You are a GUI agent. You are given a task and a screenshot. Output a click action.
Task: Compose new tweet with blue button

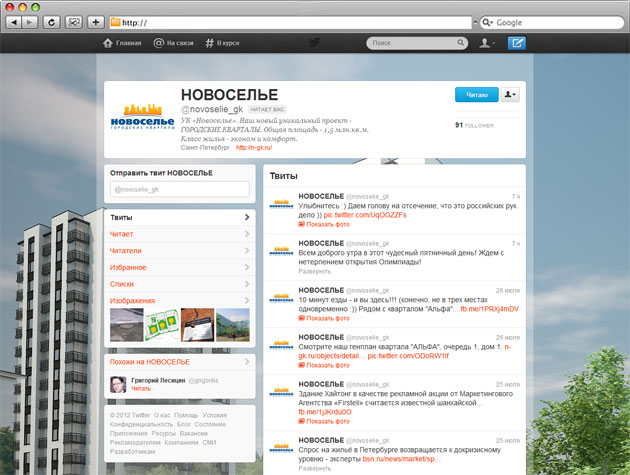[517, 43]
